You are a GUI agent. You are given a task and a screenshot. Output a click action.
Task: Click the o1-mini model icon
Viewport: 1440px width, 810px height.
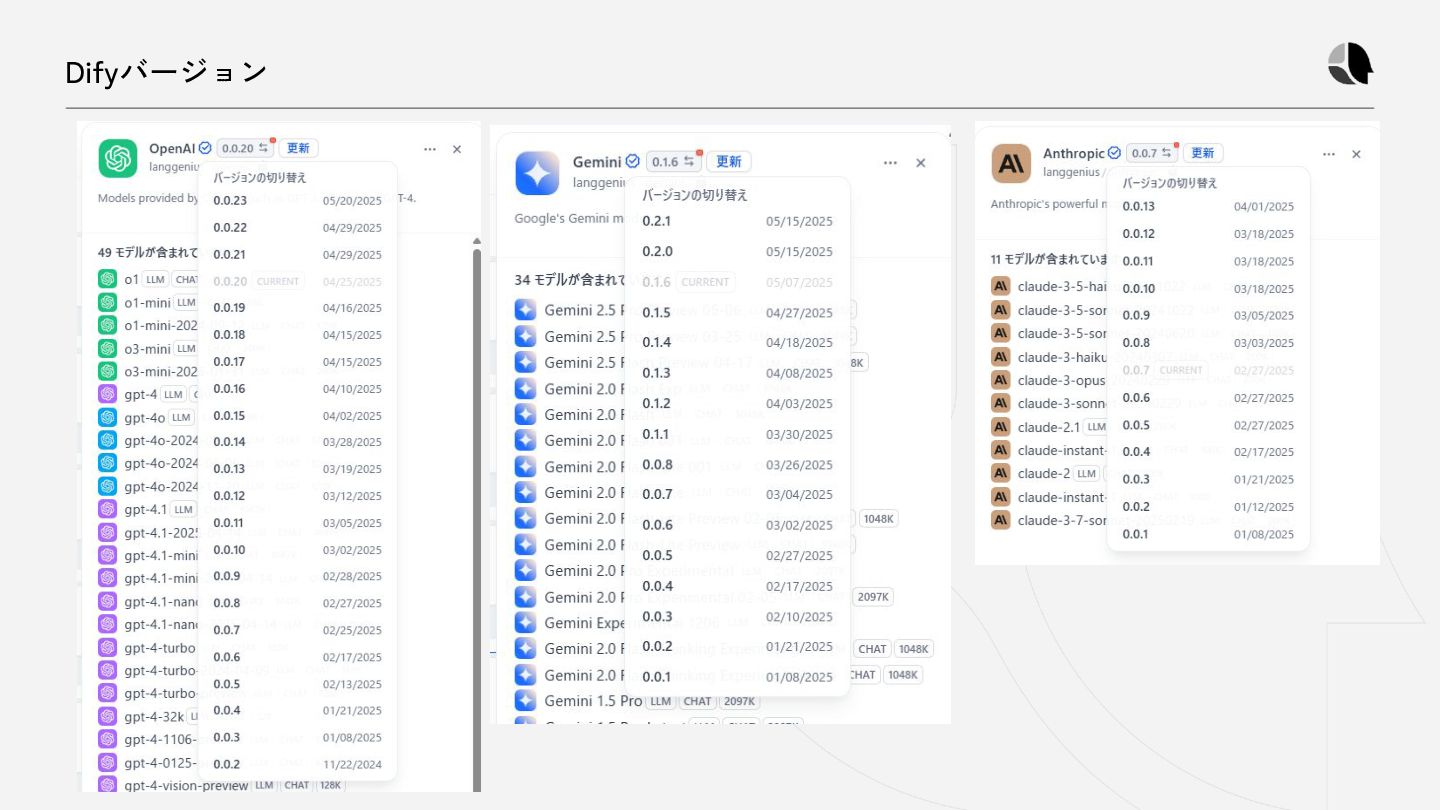pyautogui.click(x=107, y=302)
